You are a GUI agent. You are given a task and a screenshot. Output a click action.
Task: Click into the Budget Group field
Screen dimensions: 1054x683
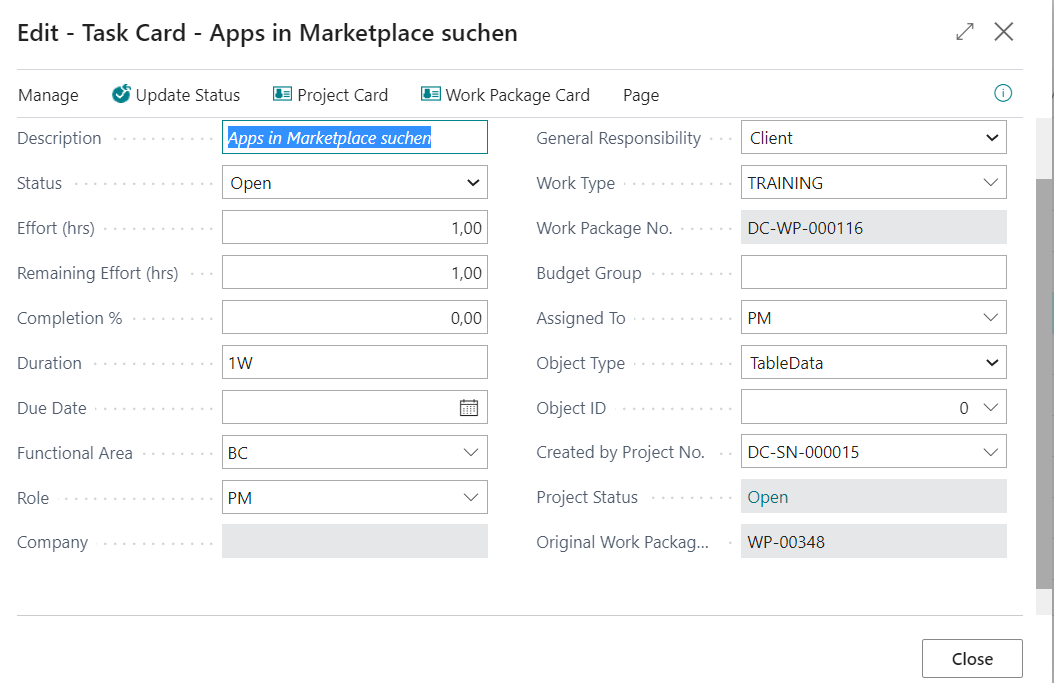click(873, 273)
